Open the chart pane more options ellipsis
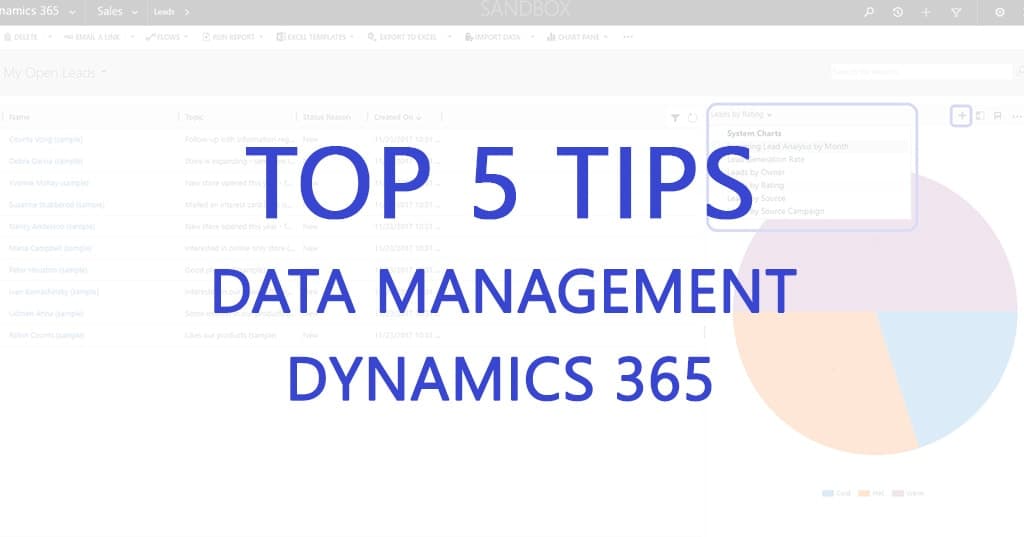This screenshot has width=1024, height=537. (1016, 116)
